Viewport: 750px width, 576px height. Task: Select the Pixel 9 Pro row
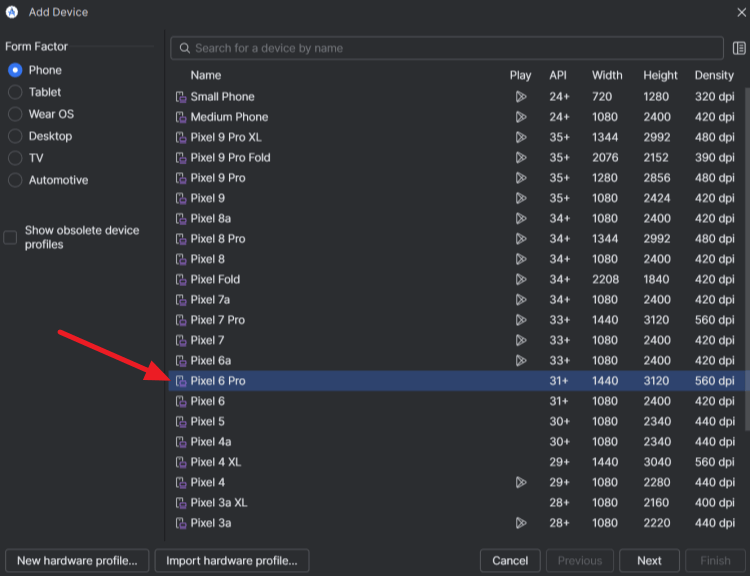457,178
